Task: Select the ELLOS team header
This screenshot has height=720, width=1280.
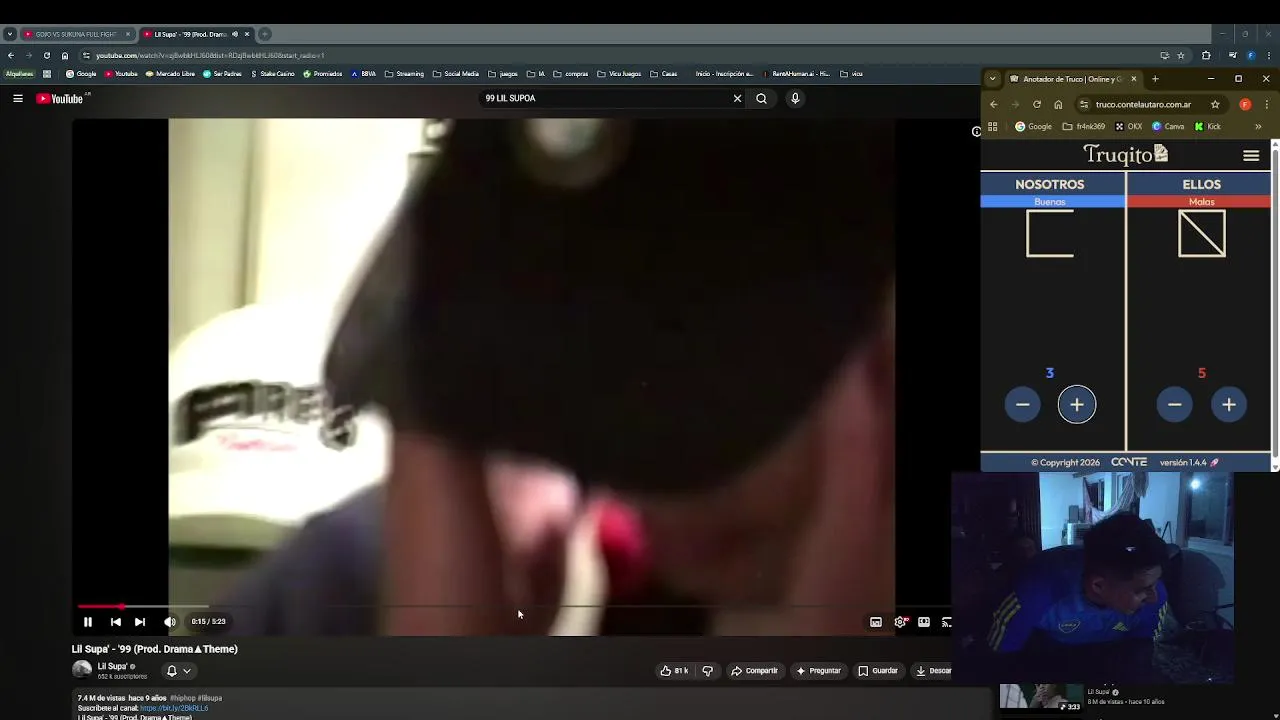Action: pyautogui.click(x=1201, y=184)
